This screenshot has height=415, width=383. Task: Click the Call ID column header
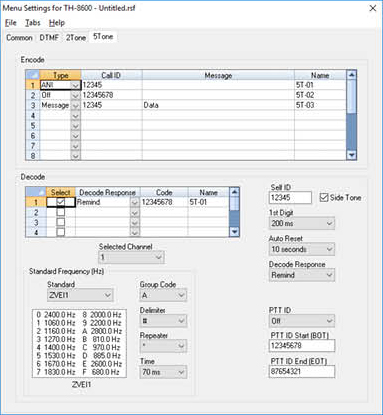tap(111, 75)
